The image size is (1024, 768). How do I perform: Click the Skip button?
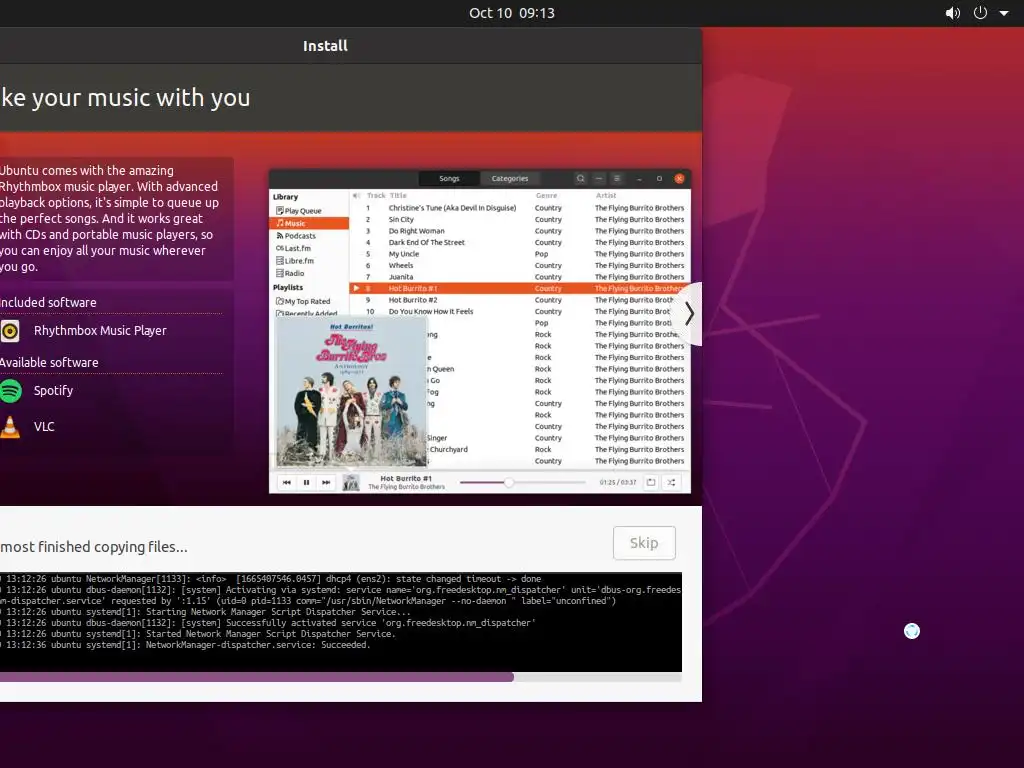click(x=644, y=543)
